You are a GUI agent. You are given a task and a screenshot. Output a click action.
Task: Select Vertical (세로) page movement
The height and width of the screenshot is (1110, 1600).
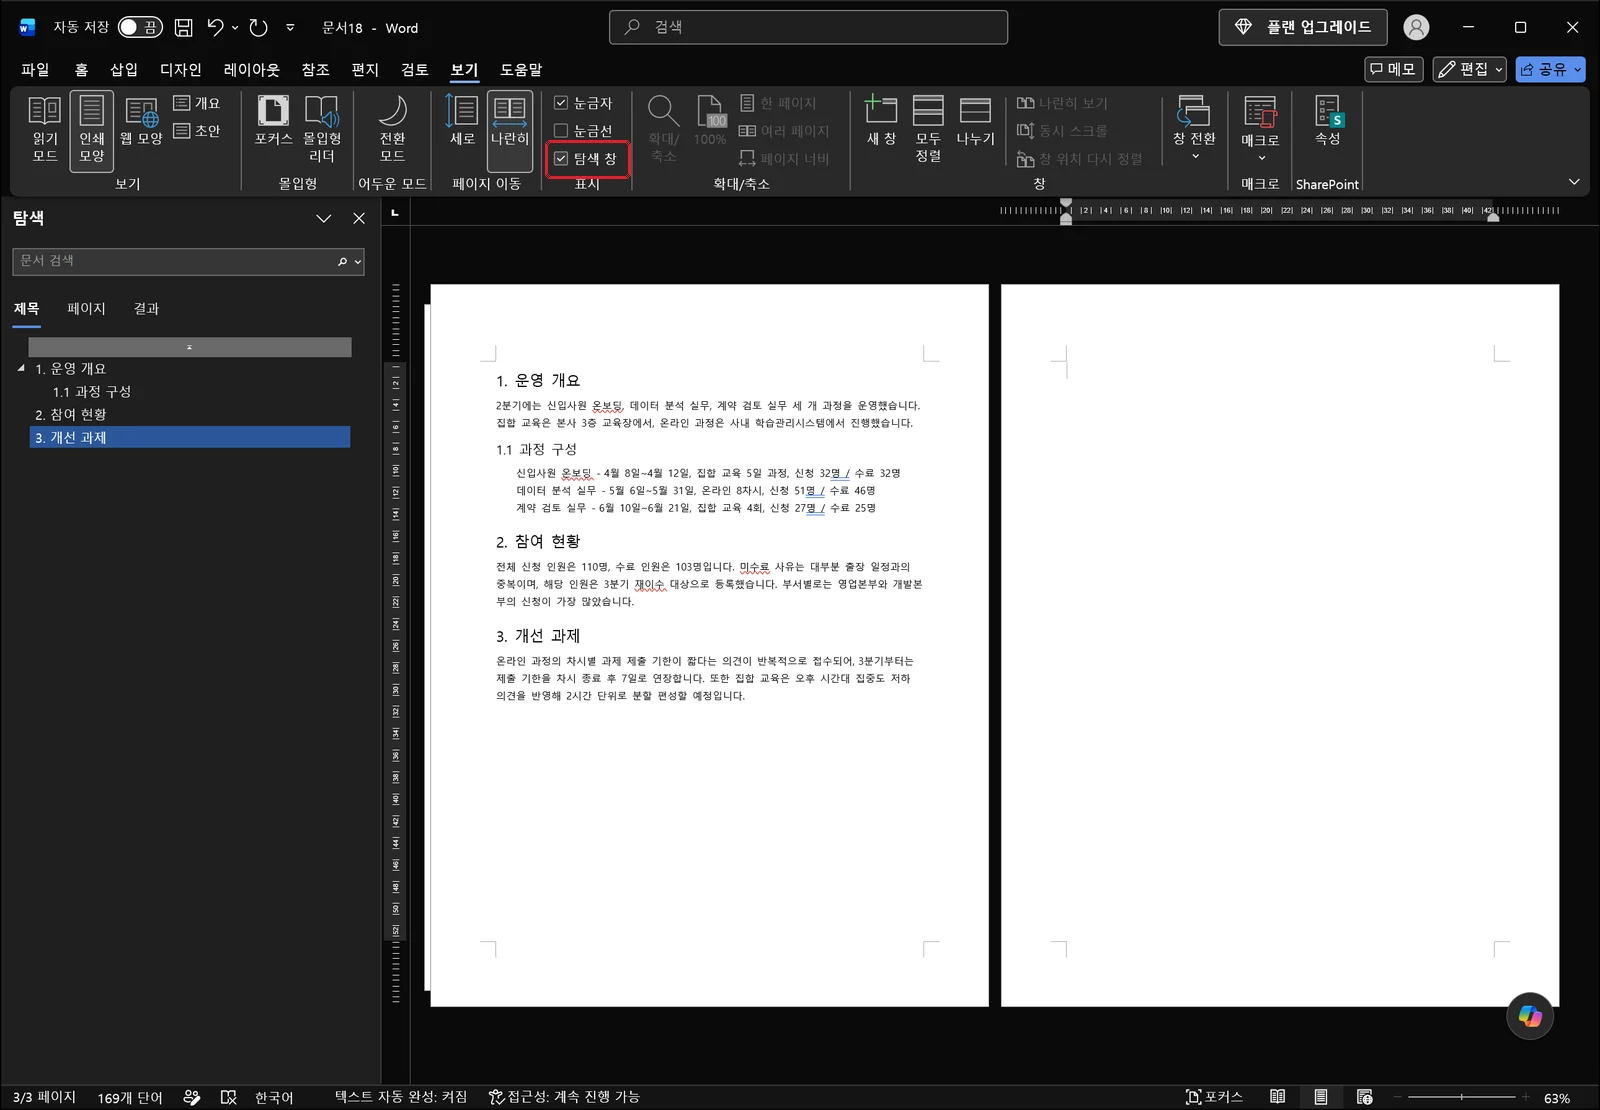pos(462,122)
